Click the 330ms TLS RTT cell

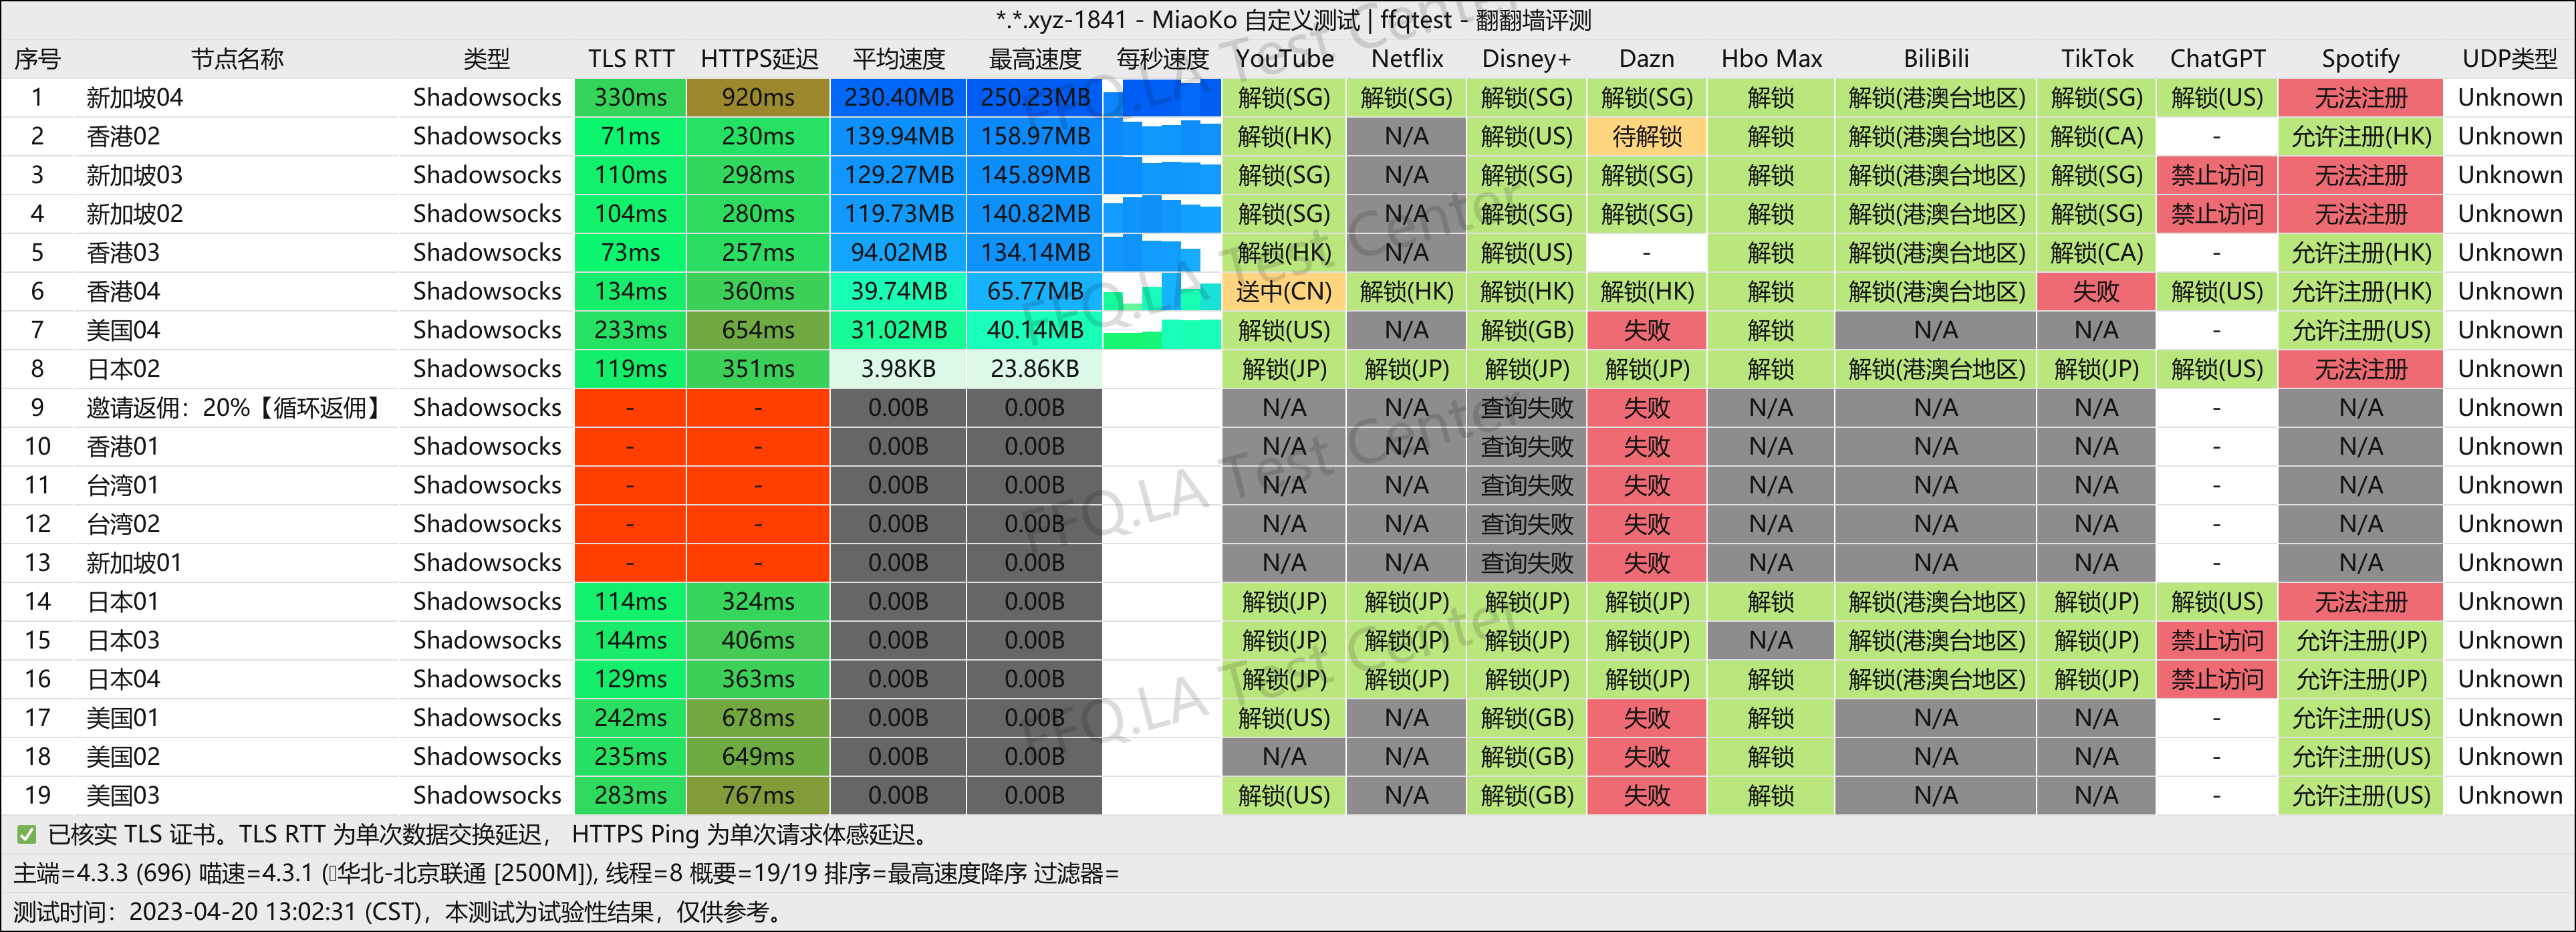630,98
